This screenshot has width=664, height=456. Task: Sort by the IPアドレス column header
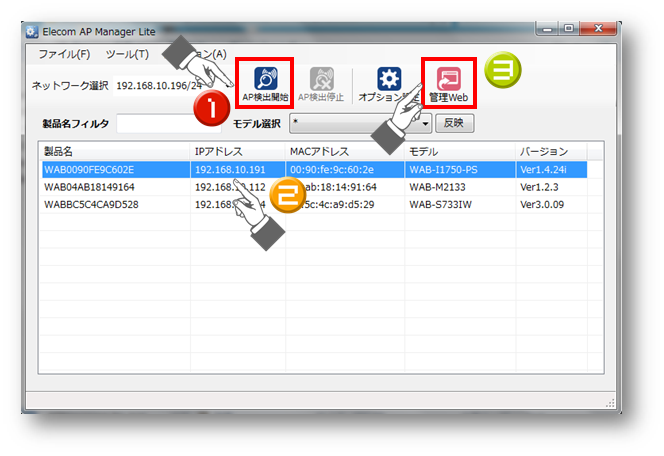click(238, 151)
